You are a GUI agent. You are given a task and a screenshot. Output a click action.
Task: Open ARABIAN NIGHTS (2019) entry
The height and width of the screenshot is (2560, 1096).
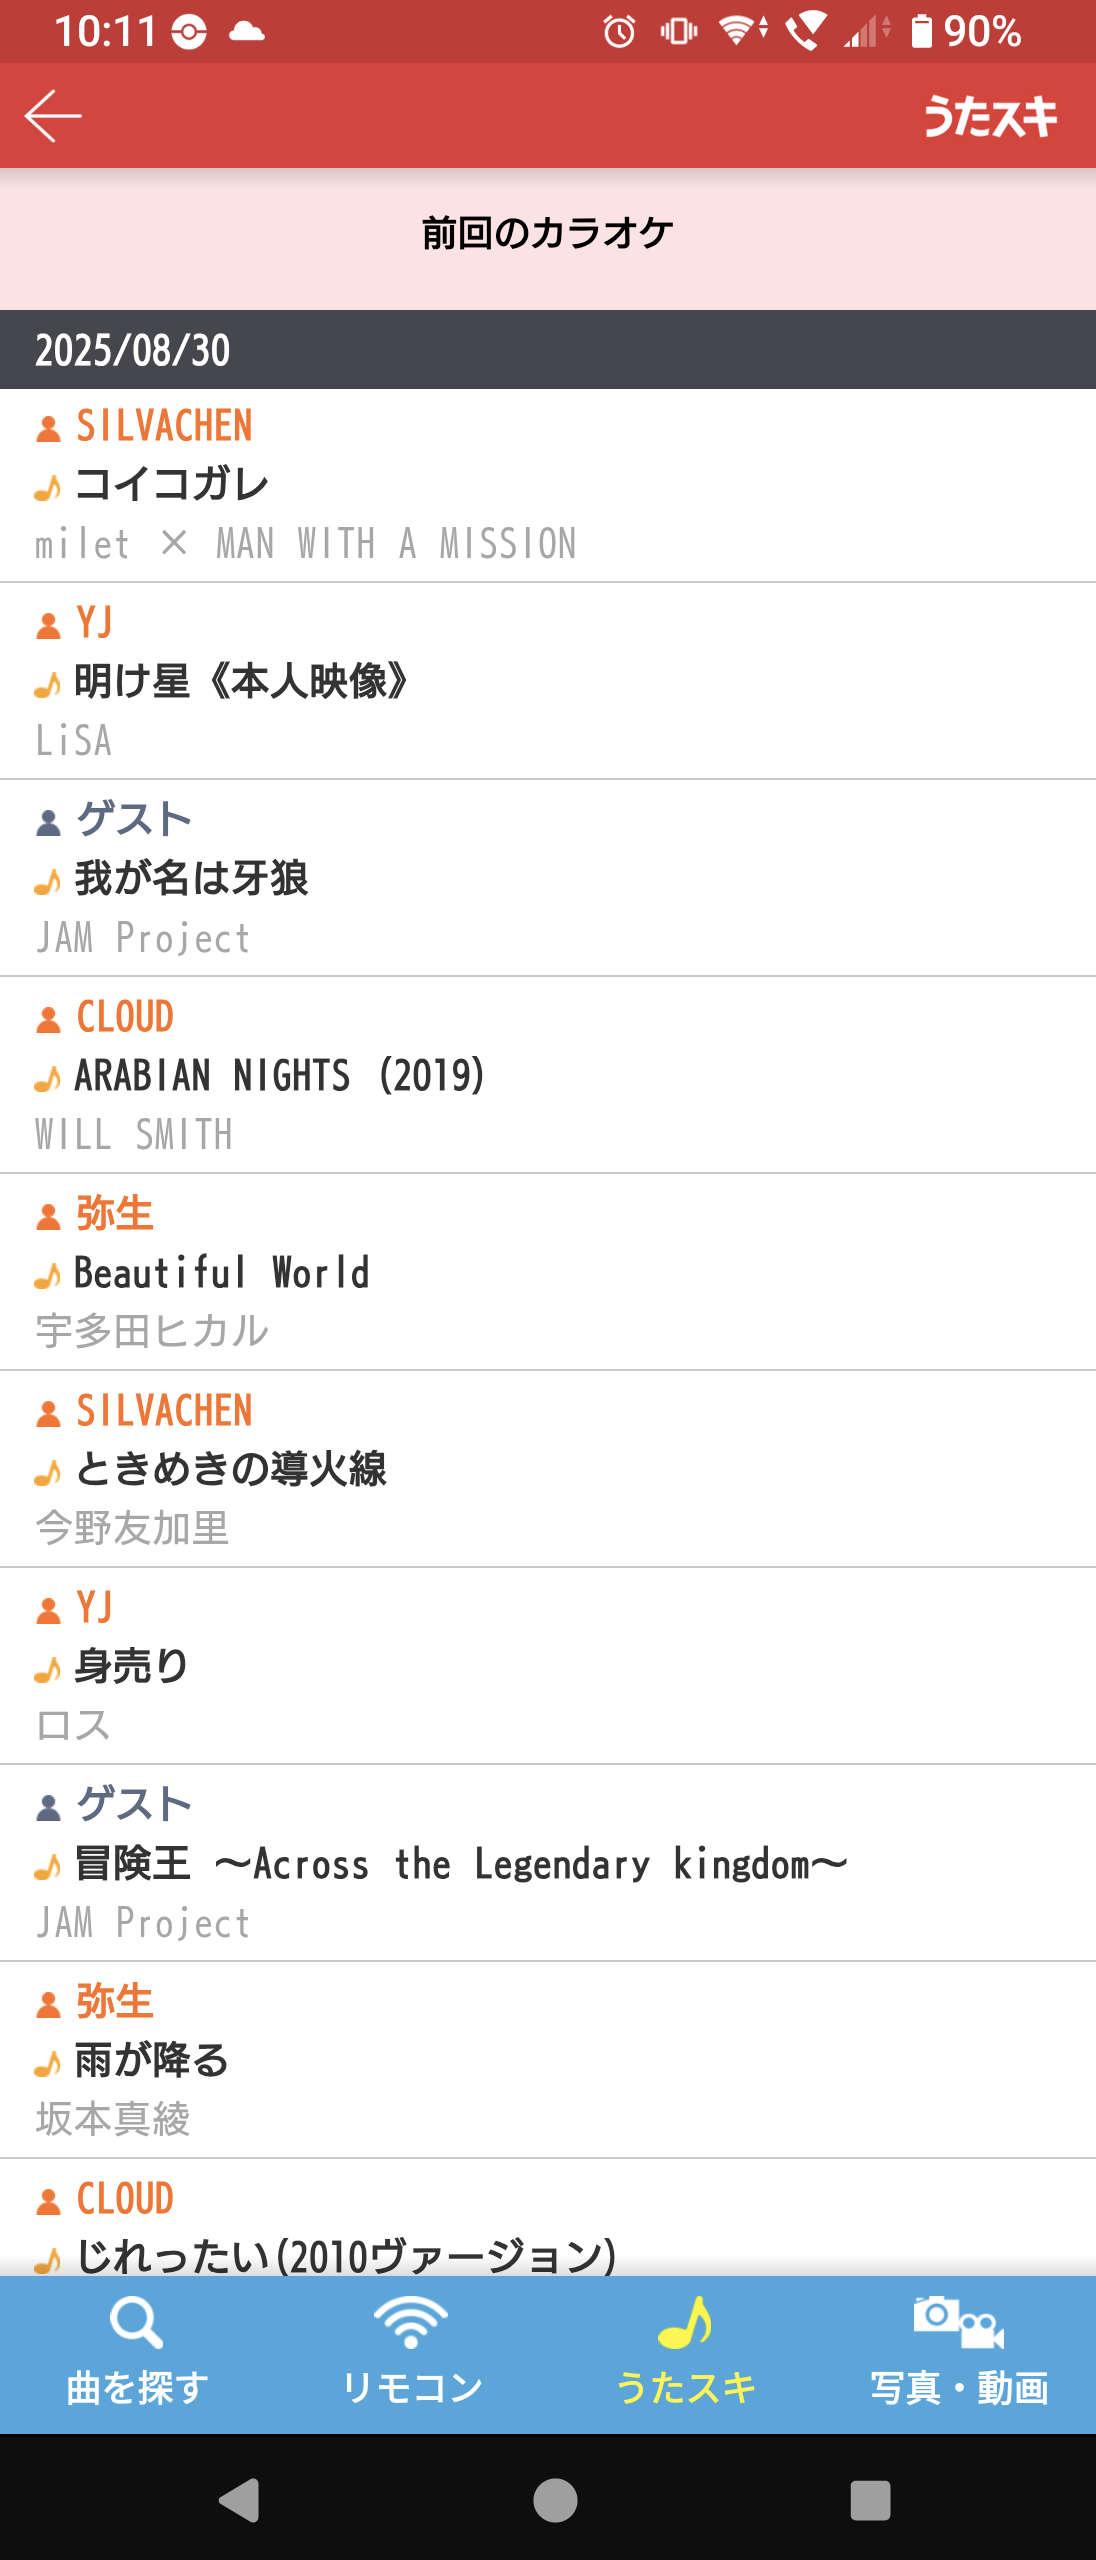click(x=548, y=1075)
